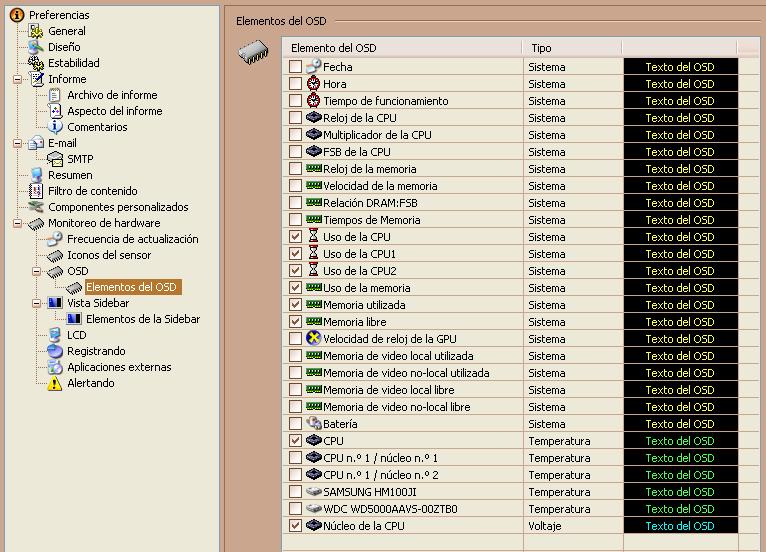Select the Tiempos de Memoria row

[x=372, y=220]
